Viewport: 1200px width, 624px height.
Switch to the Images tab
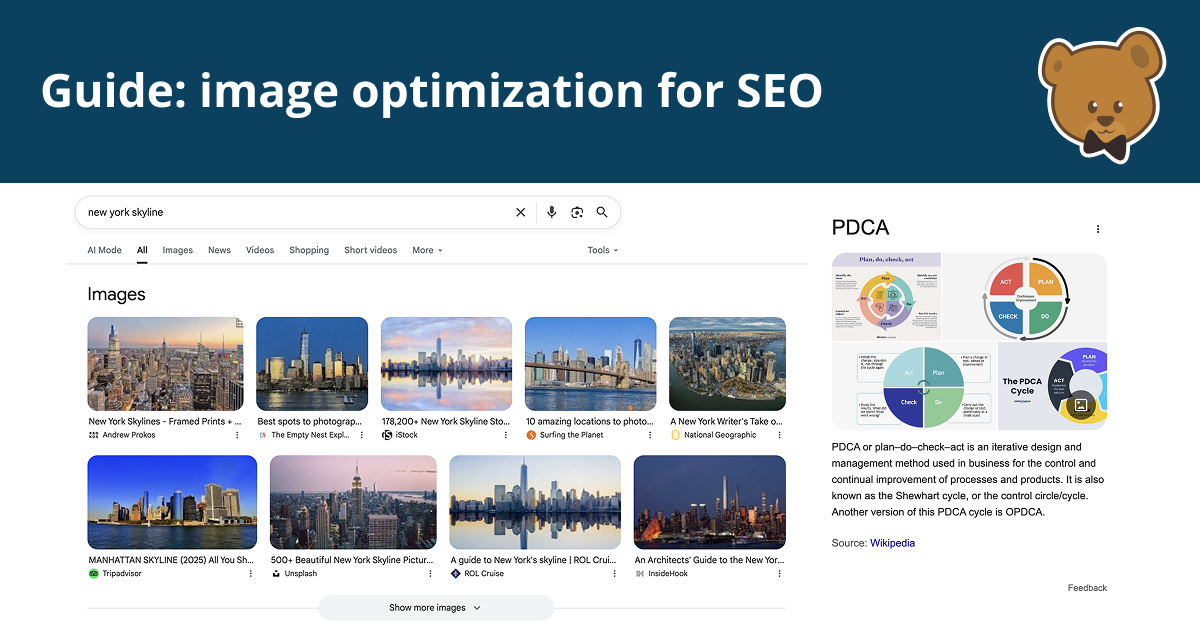(x=177, y=250)
